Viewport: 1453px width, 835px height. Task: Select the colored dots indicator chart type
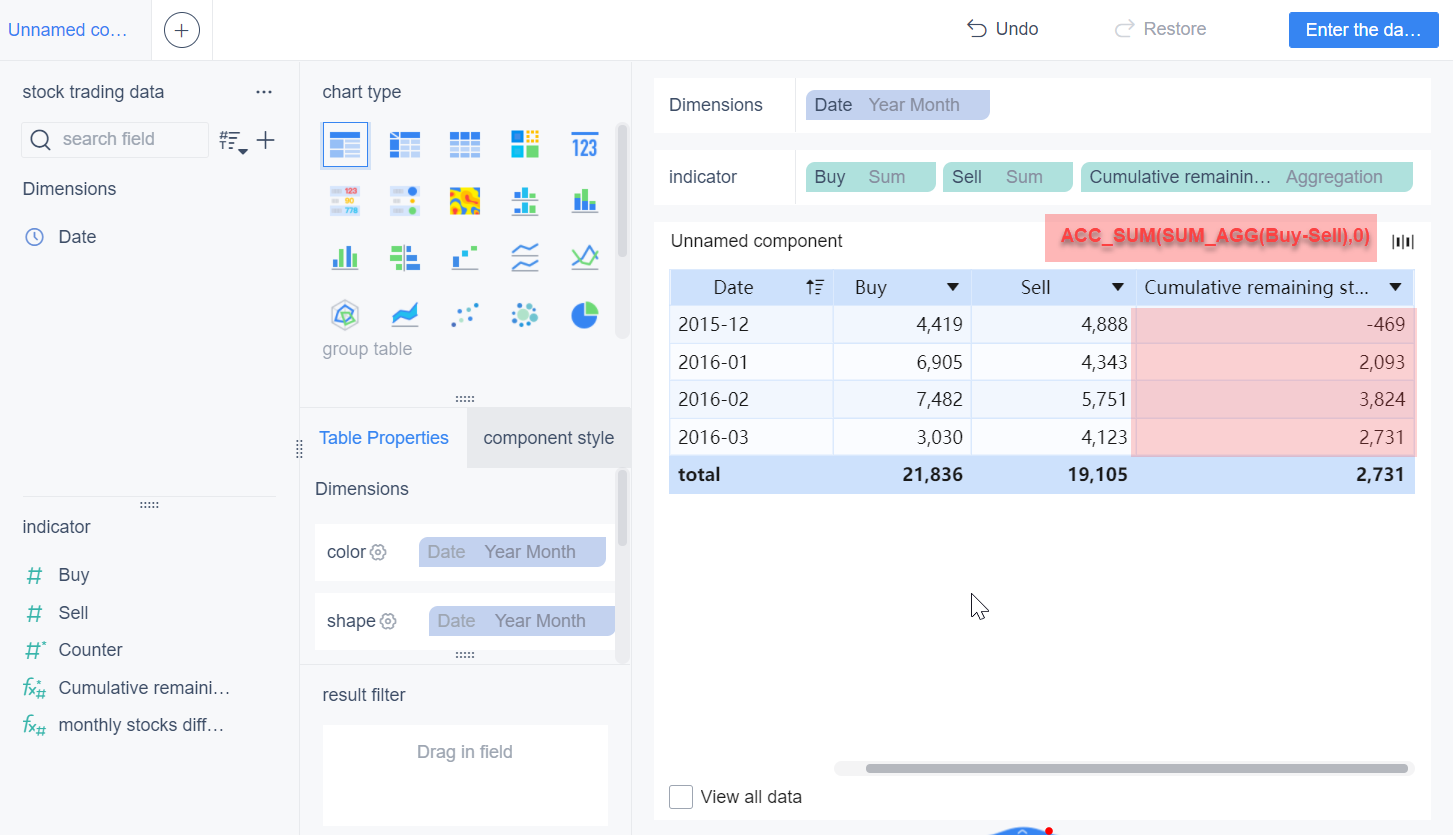tap(405, 201)
